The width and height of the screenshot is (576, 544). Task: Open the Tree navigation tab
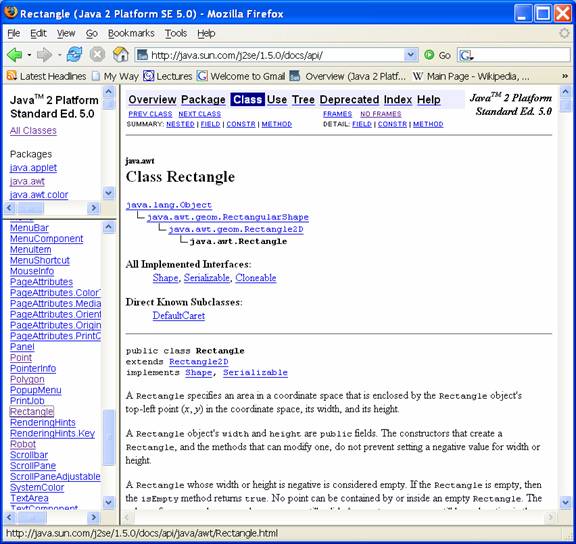[x=303, y=100]
